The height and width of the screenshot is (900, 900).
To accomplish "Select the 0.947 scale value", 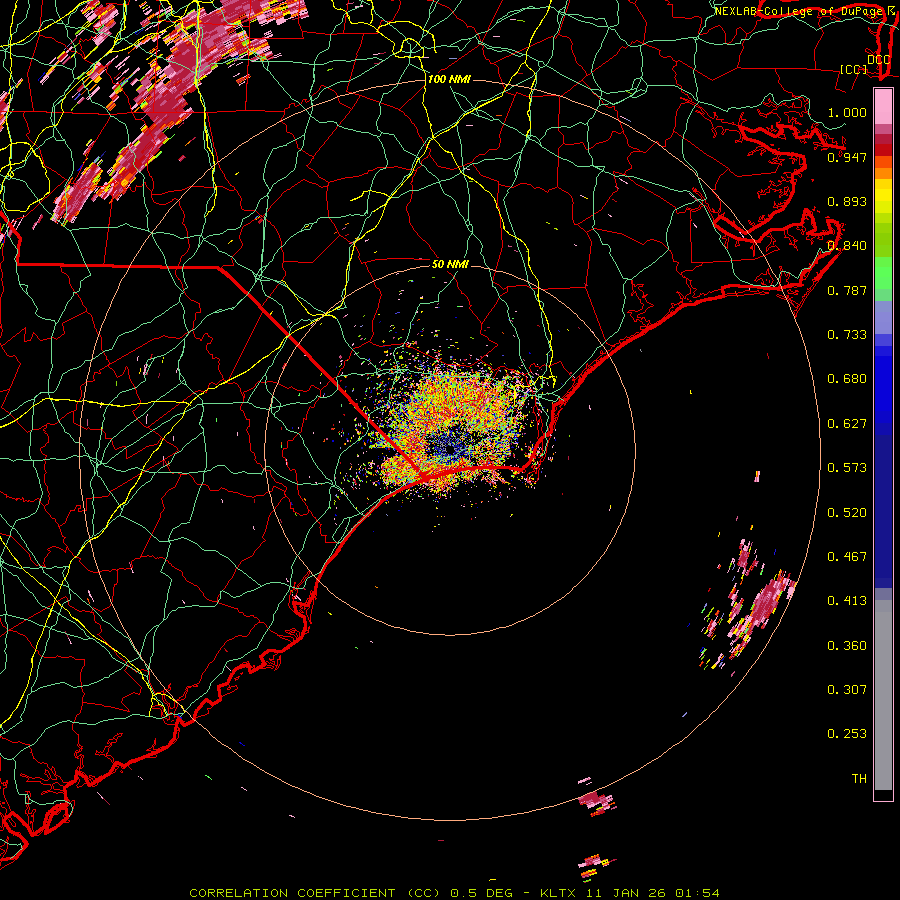I will coord(847,157).
